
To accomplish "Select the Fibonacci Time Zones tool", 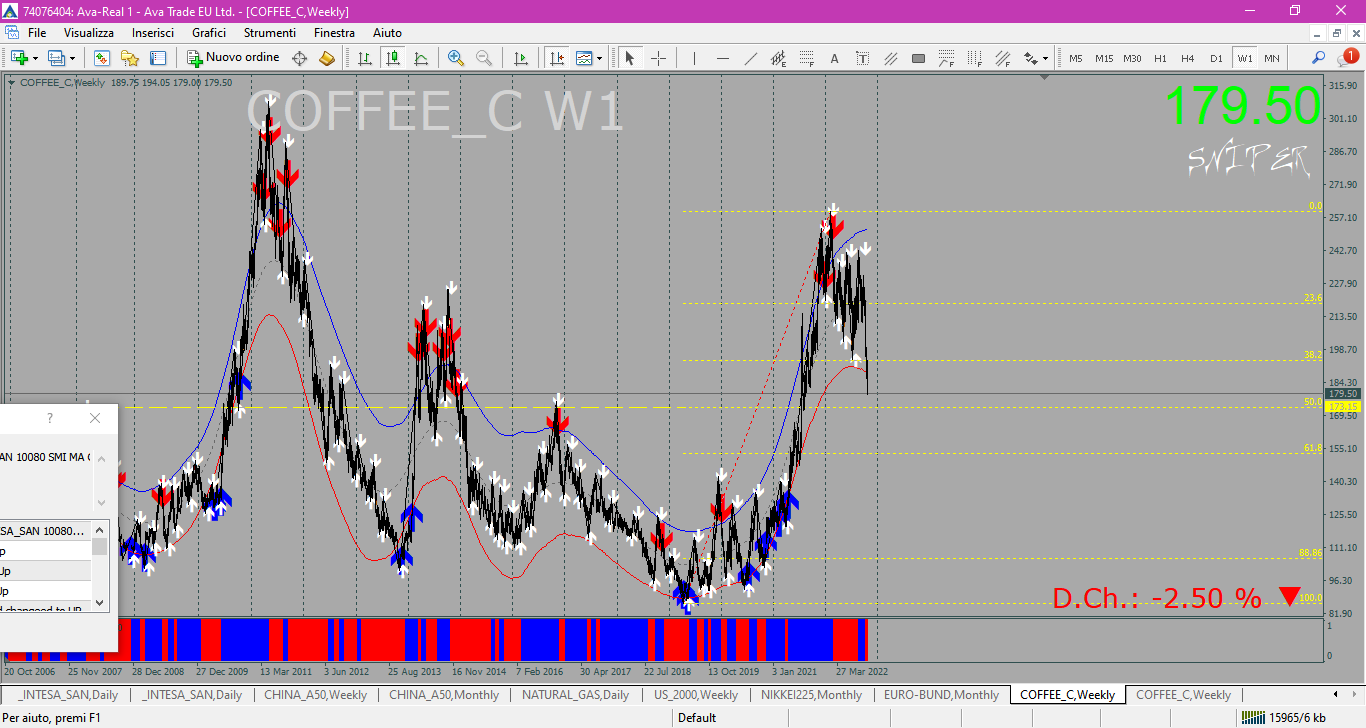I will coord(974,58).
